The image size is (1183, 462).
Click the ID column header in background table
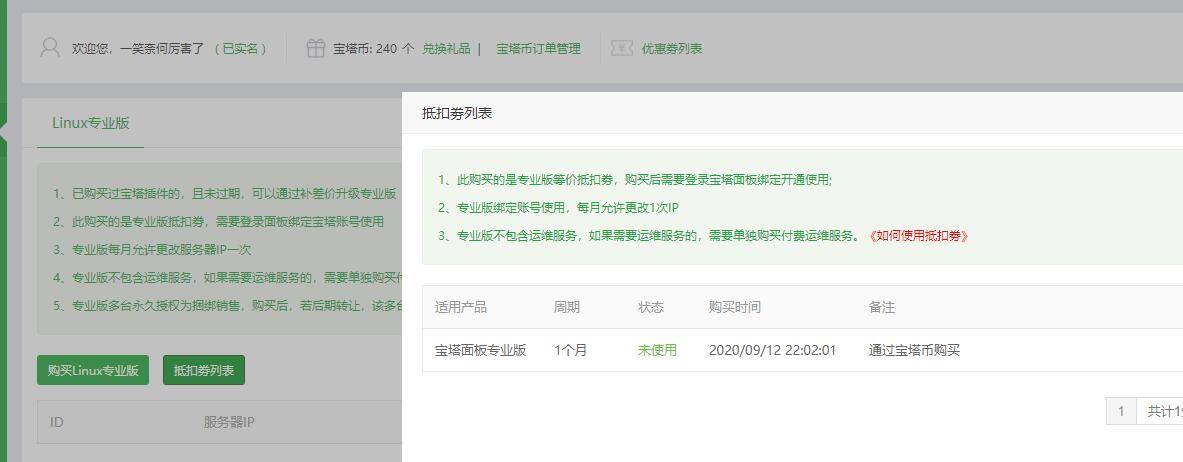(57, 422)
